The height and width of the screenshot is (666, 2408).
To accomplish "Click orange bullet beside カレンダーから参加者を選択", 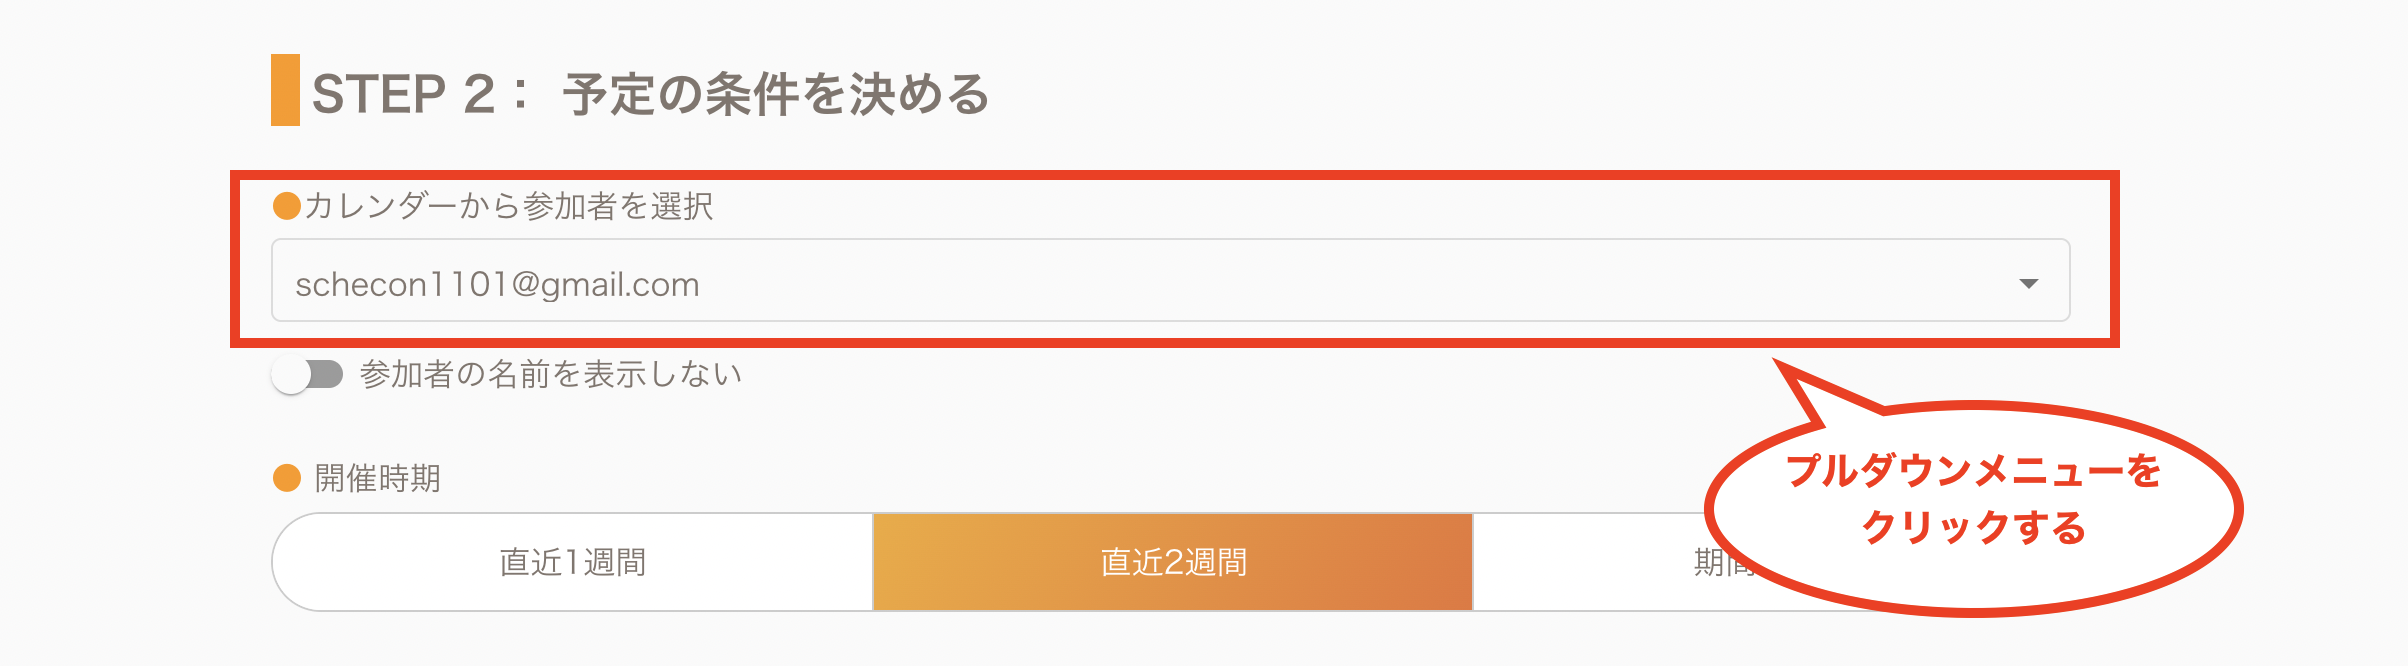I will click(x=287, y=206).
